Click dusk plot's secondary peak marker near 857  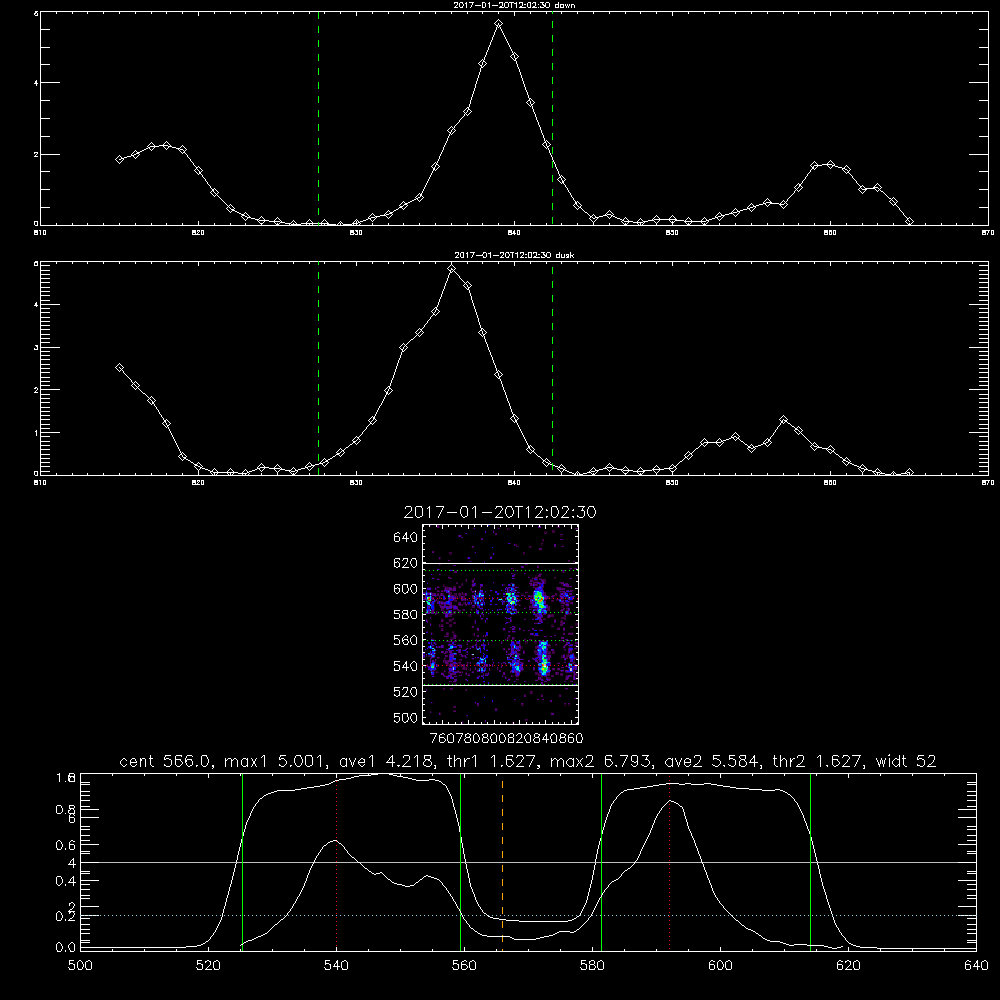coord(784,420)
